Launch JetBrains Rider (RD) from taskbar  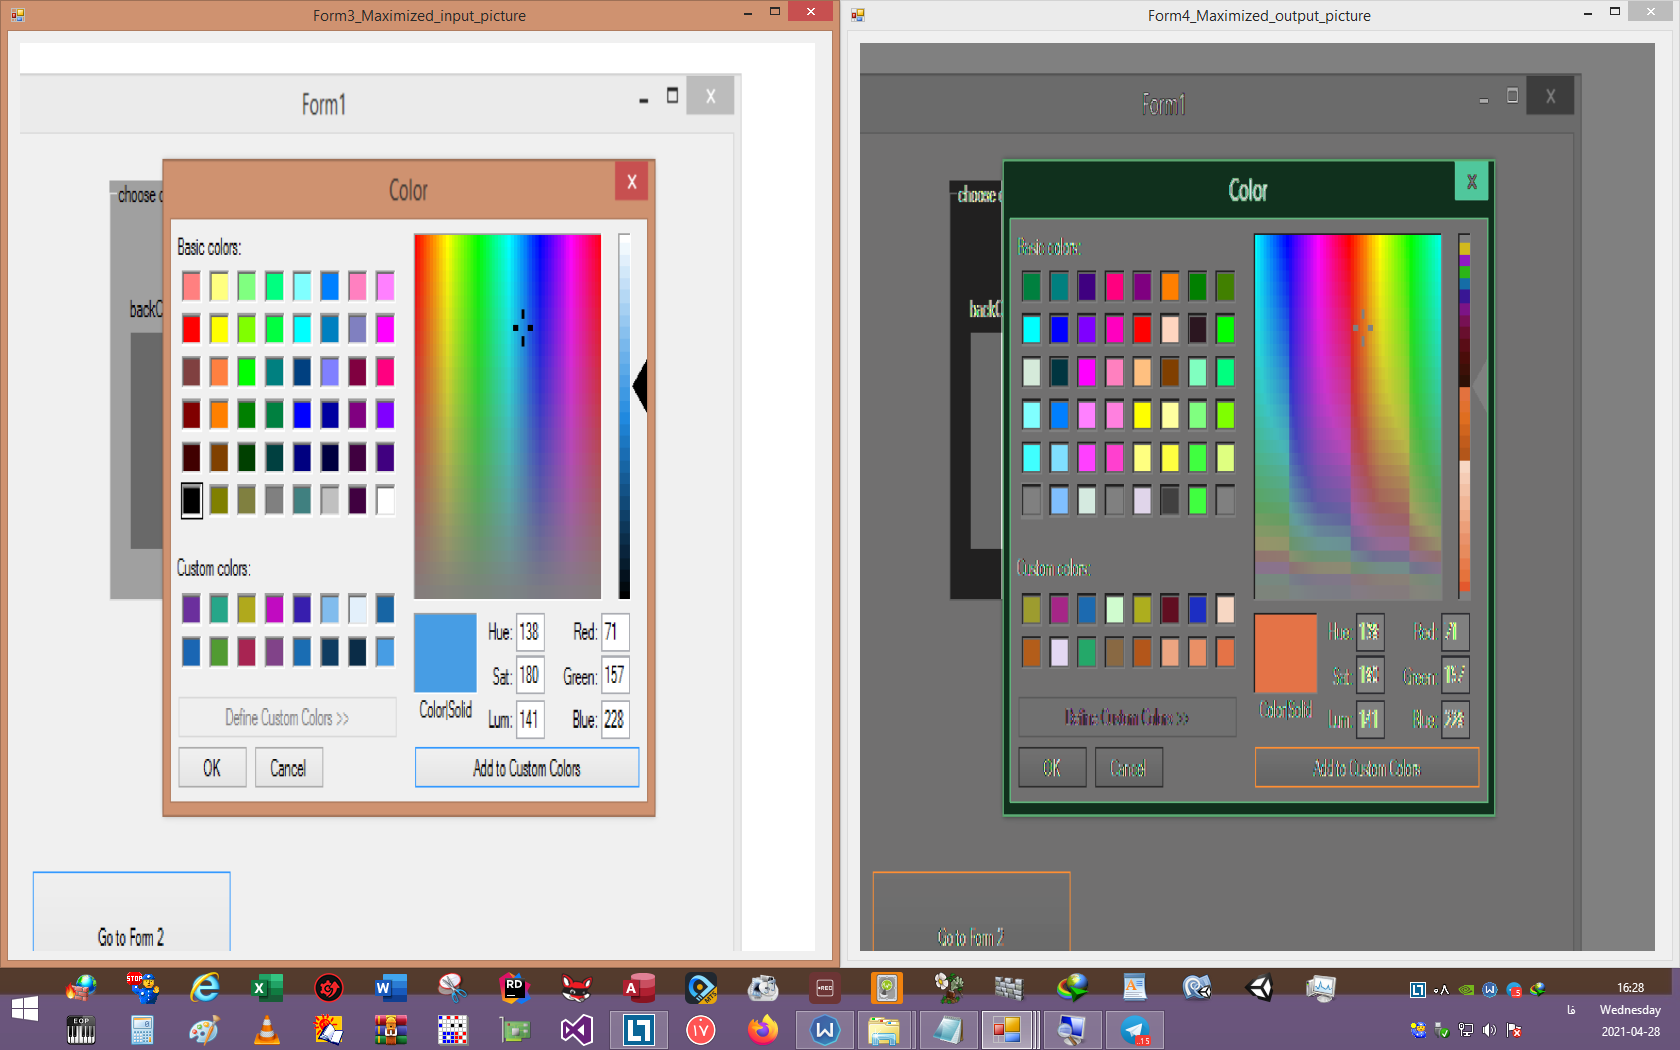tap(514, 988)
